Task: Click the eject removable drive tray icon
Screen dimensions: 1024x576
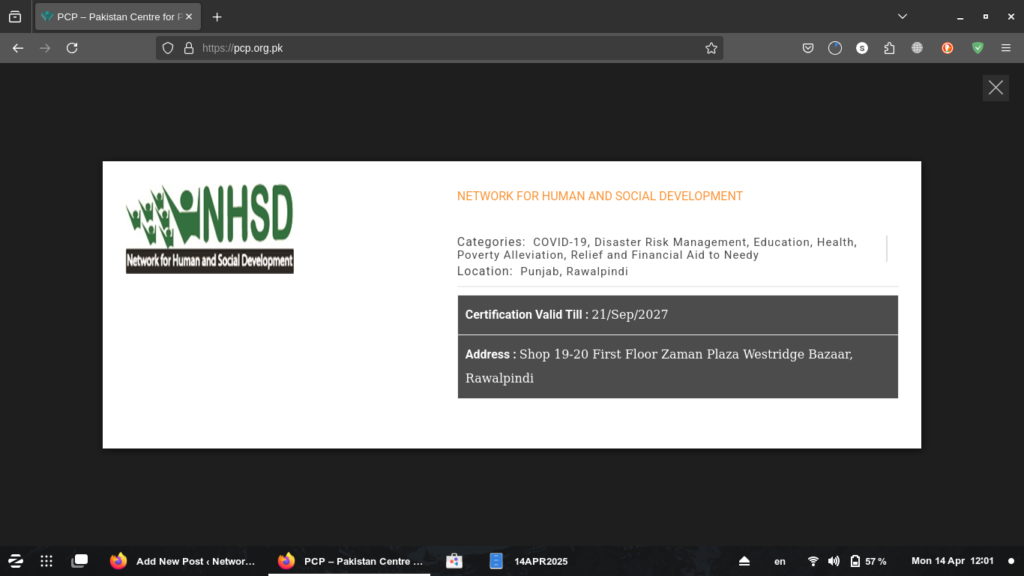Action: coord(744,561)
